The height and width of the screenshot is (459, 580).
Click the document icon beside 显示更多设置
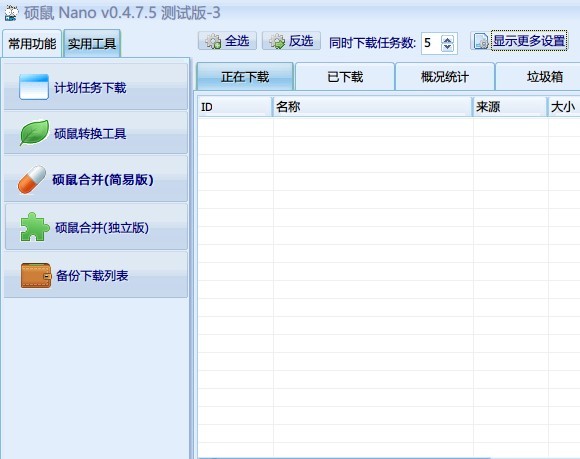481,41
